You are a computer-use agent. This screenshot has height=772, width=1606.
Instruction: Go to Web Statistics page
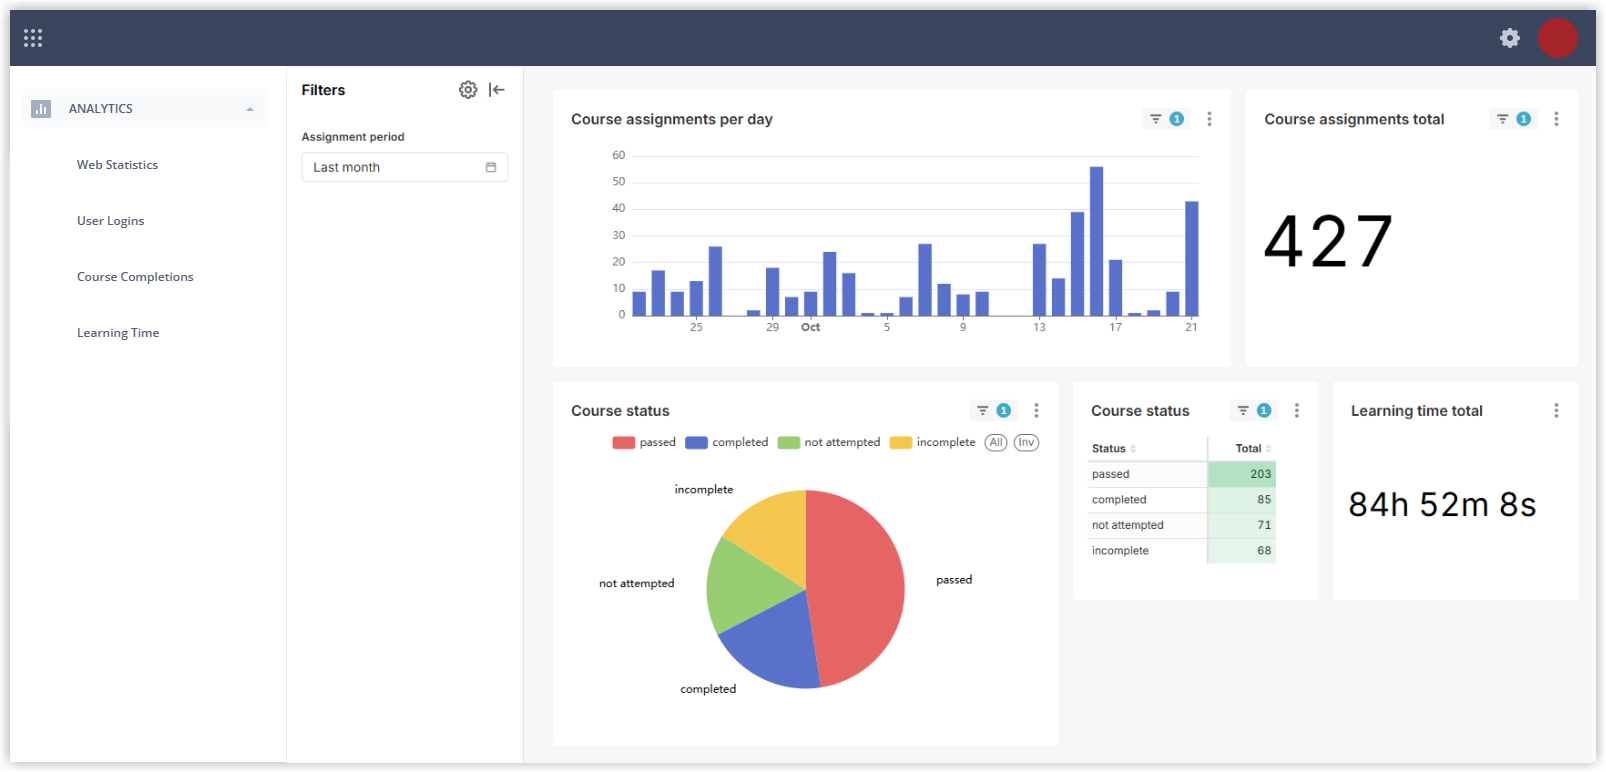[x=117, y=165]
